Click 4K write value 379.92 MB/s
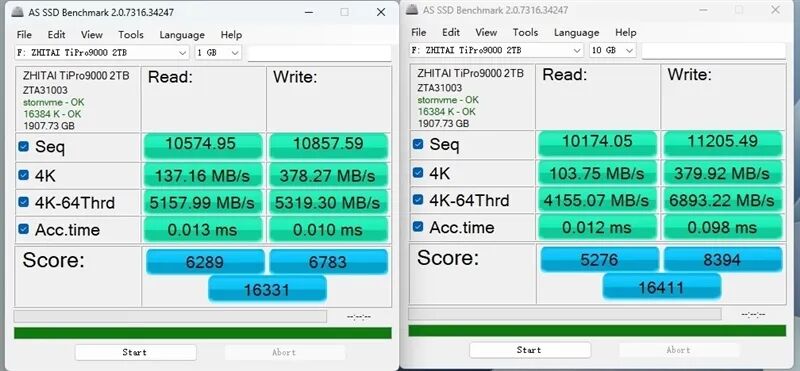The image size is (800, 371). click(x=722, y=172)
